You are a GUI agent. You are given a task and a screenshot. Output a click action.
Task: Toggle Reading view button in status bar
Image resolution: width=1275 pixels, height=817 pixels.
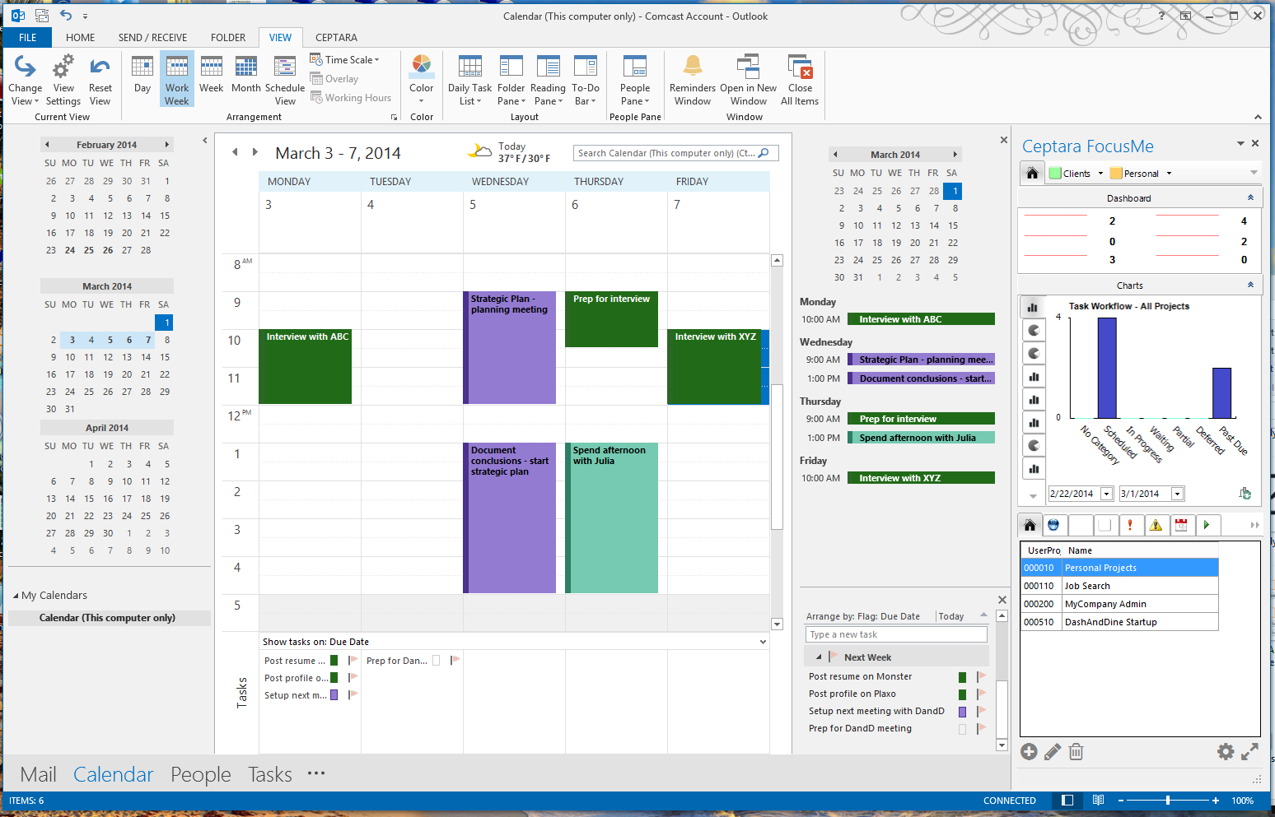(1098, 801)
